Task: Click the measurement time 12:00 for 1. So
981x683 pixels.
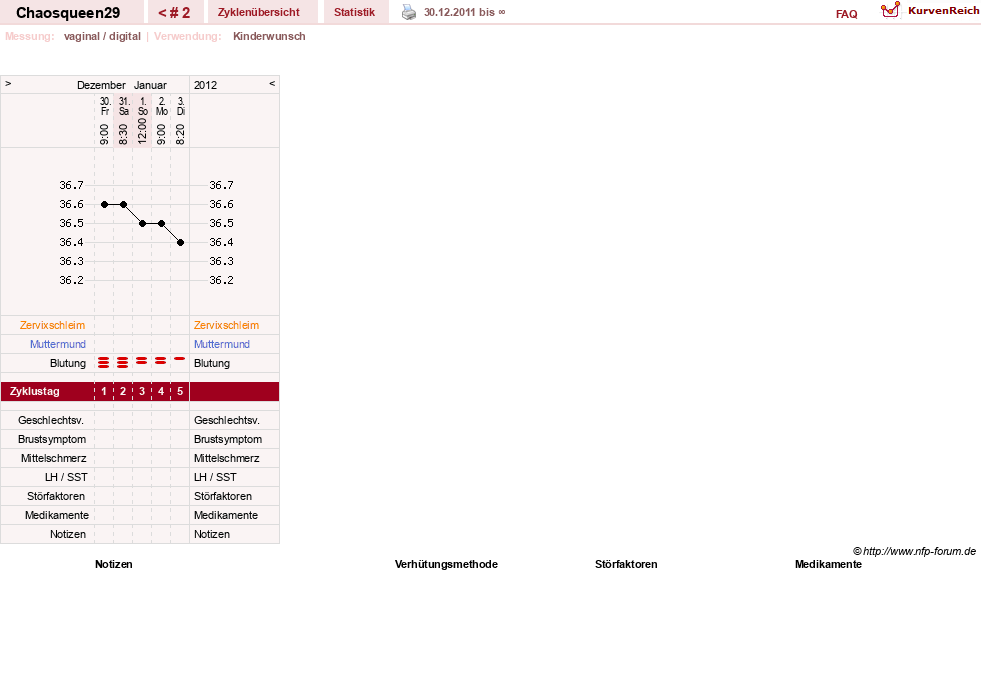Action: (x=143, y=131)
